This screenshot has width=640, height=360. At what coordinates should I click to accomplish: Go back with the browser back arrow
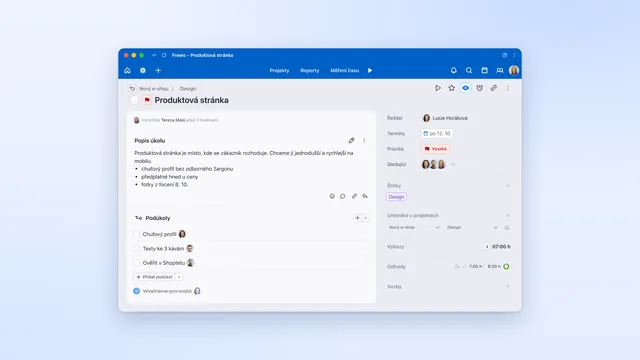tap(154, 55)
